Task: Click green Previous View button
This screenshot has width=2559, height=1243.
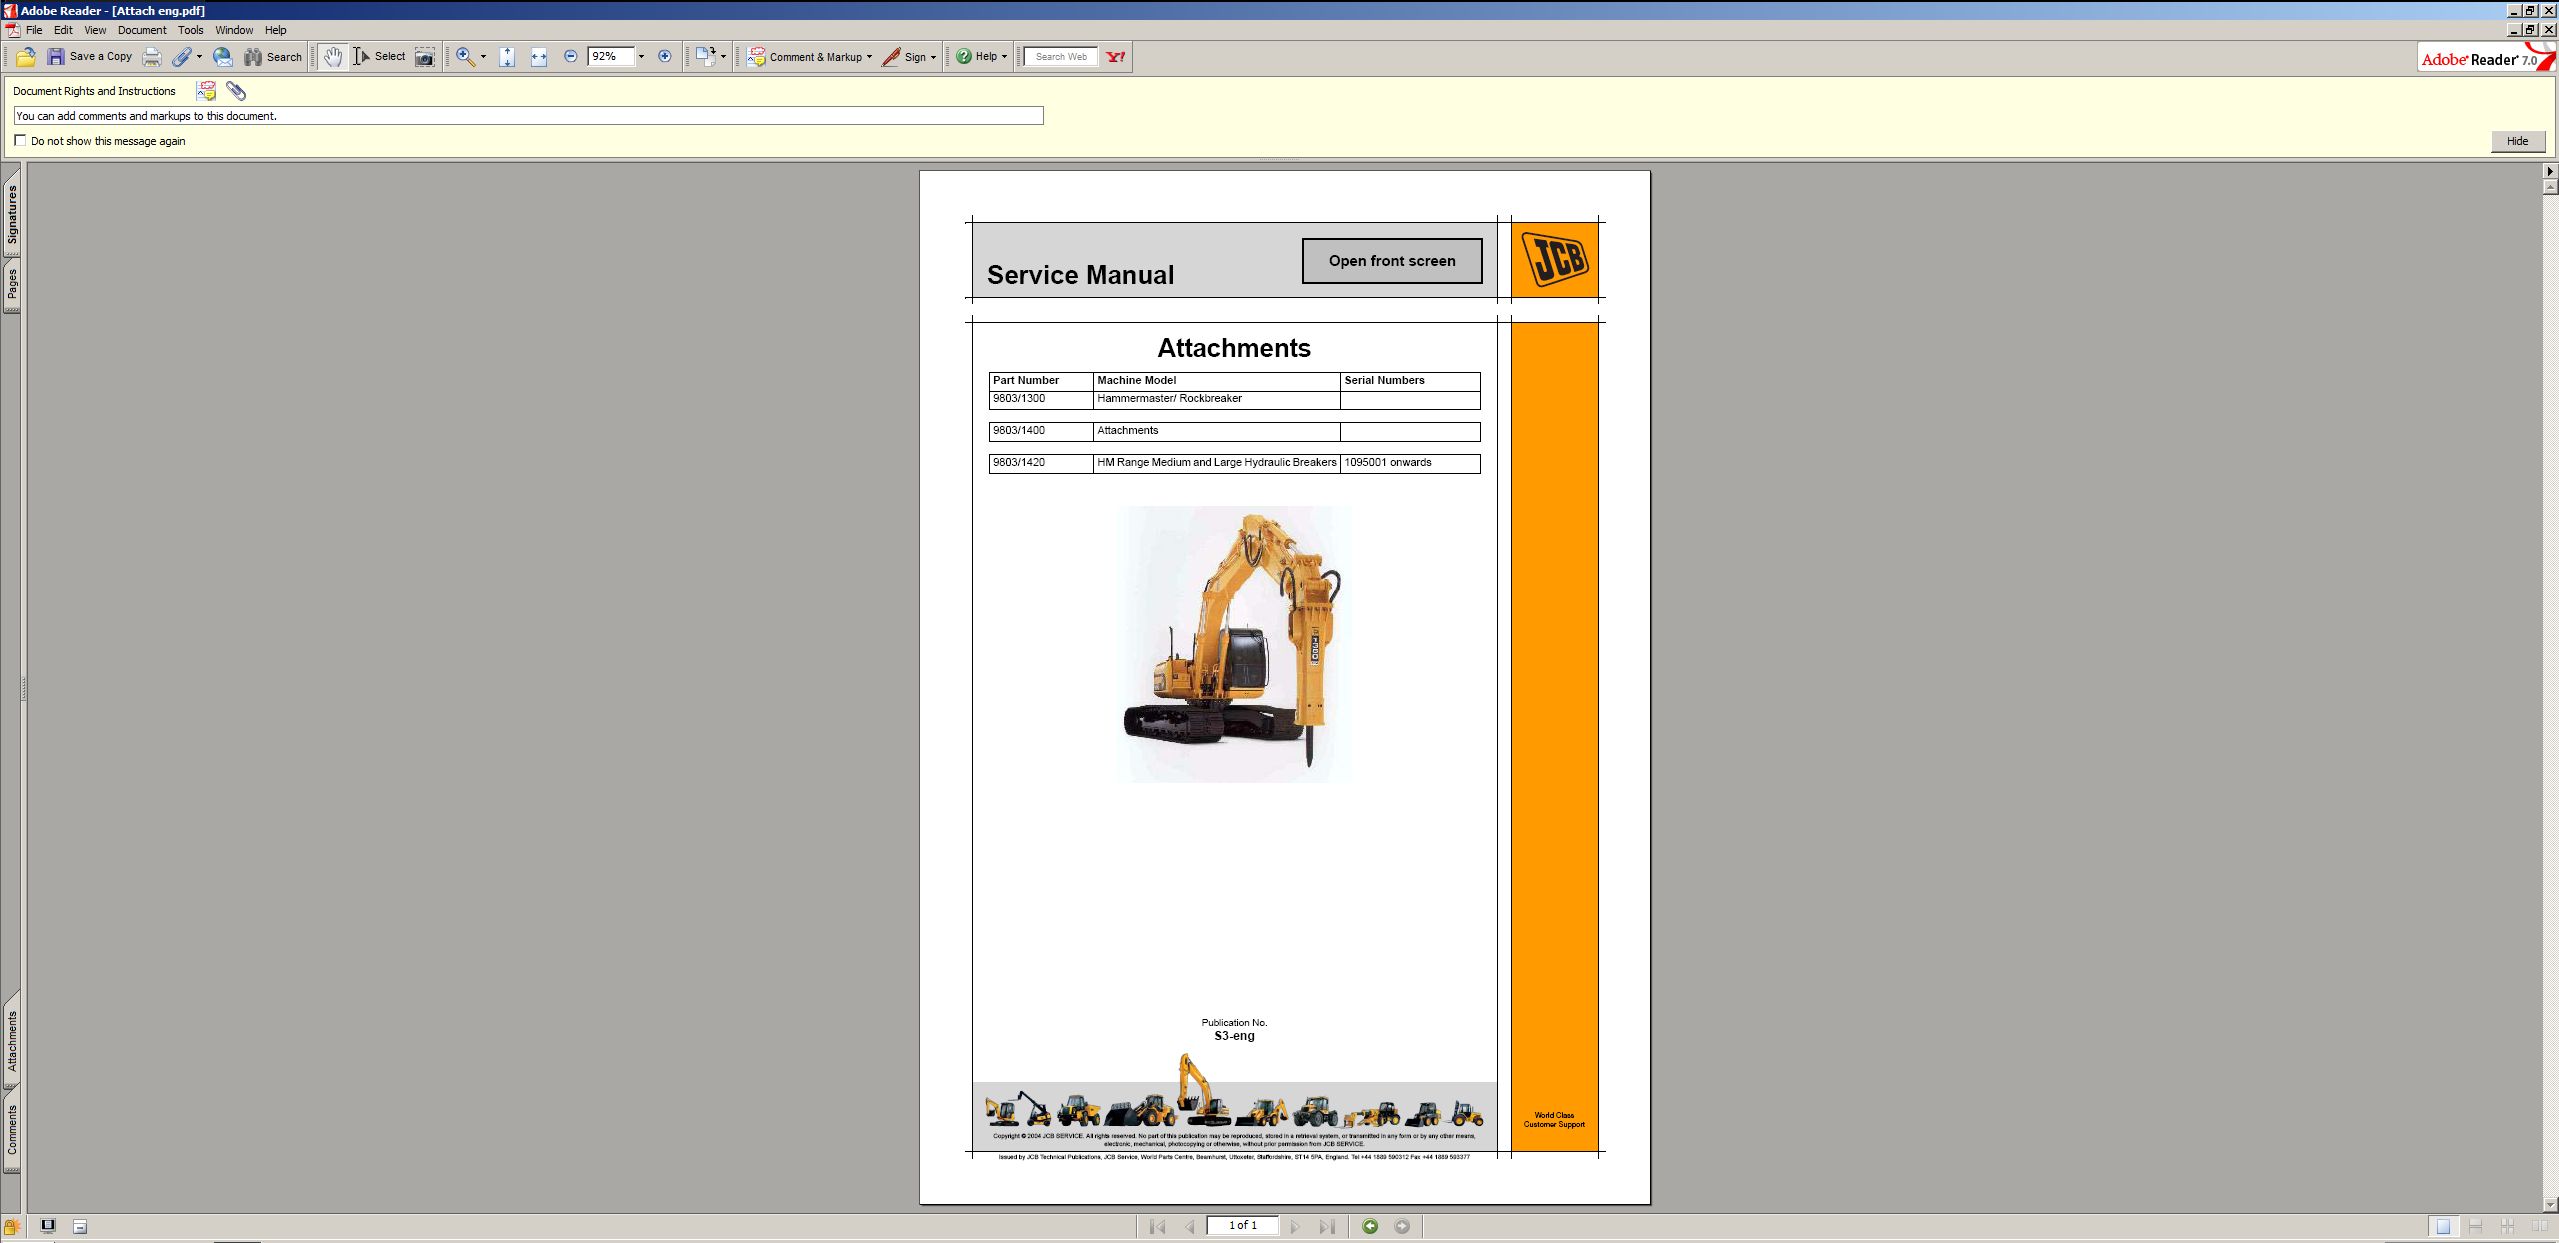Action: click(1370, 1226)
